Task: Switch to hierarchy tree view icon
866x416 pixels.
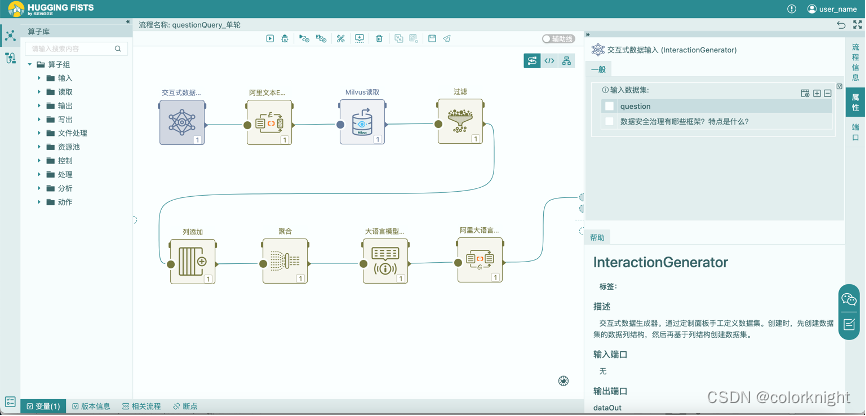Action: [566, 61]
